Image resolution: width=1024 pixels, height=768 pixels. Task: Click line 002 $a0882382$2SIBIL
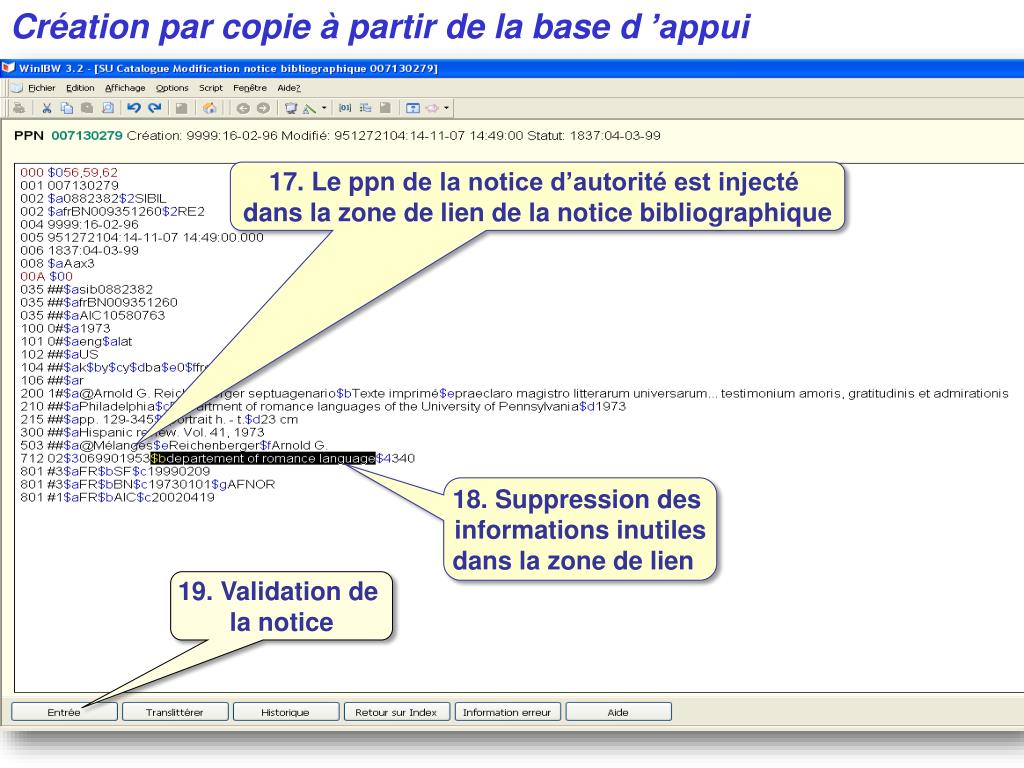(93, 199)
